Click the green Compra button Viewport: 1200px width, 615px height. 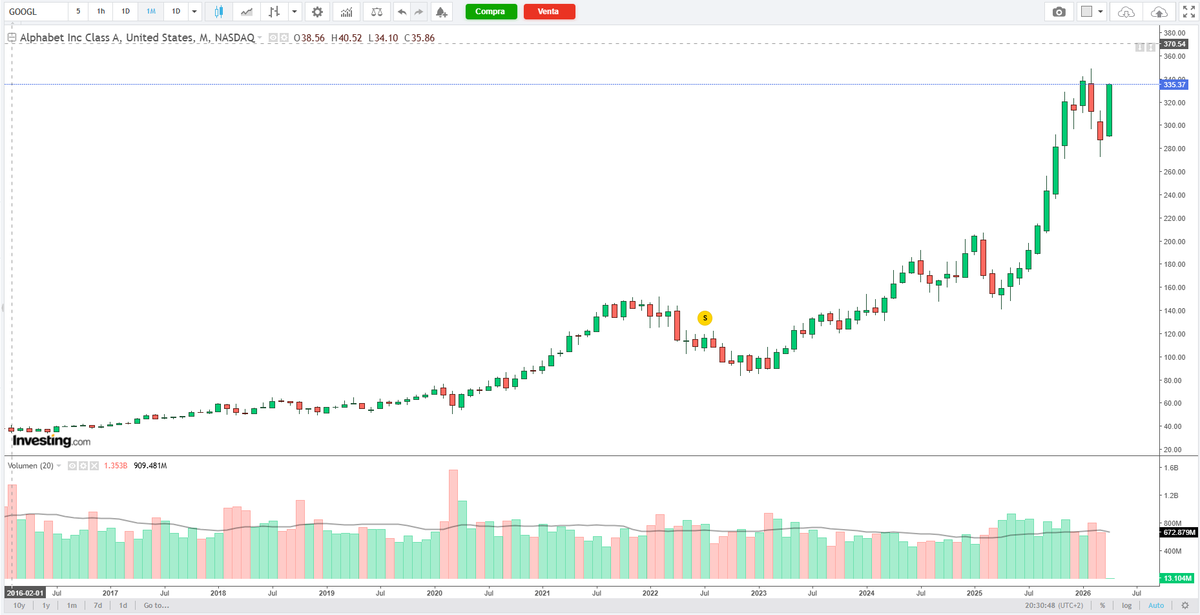pyautogui.click(x=491, y=12)
